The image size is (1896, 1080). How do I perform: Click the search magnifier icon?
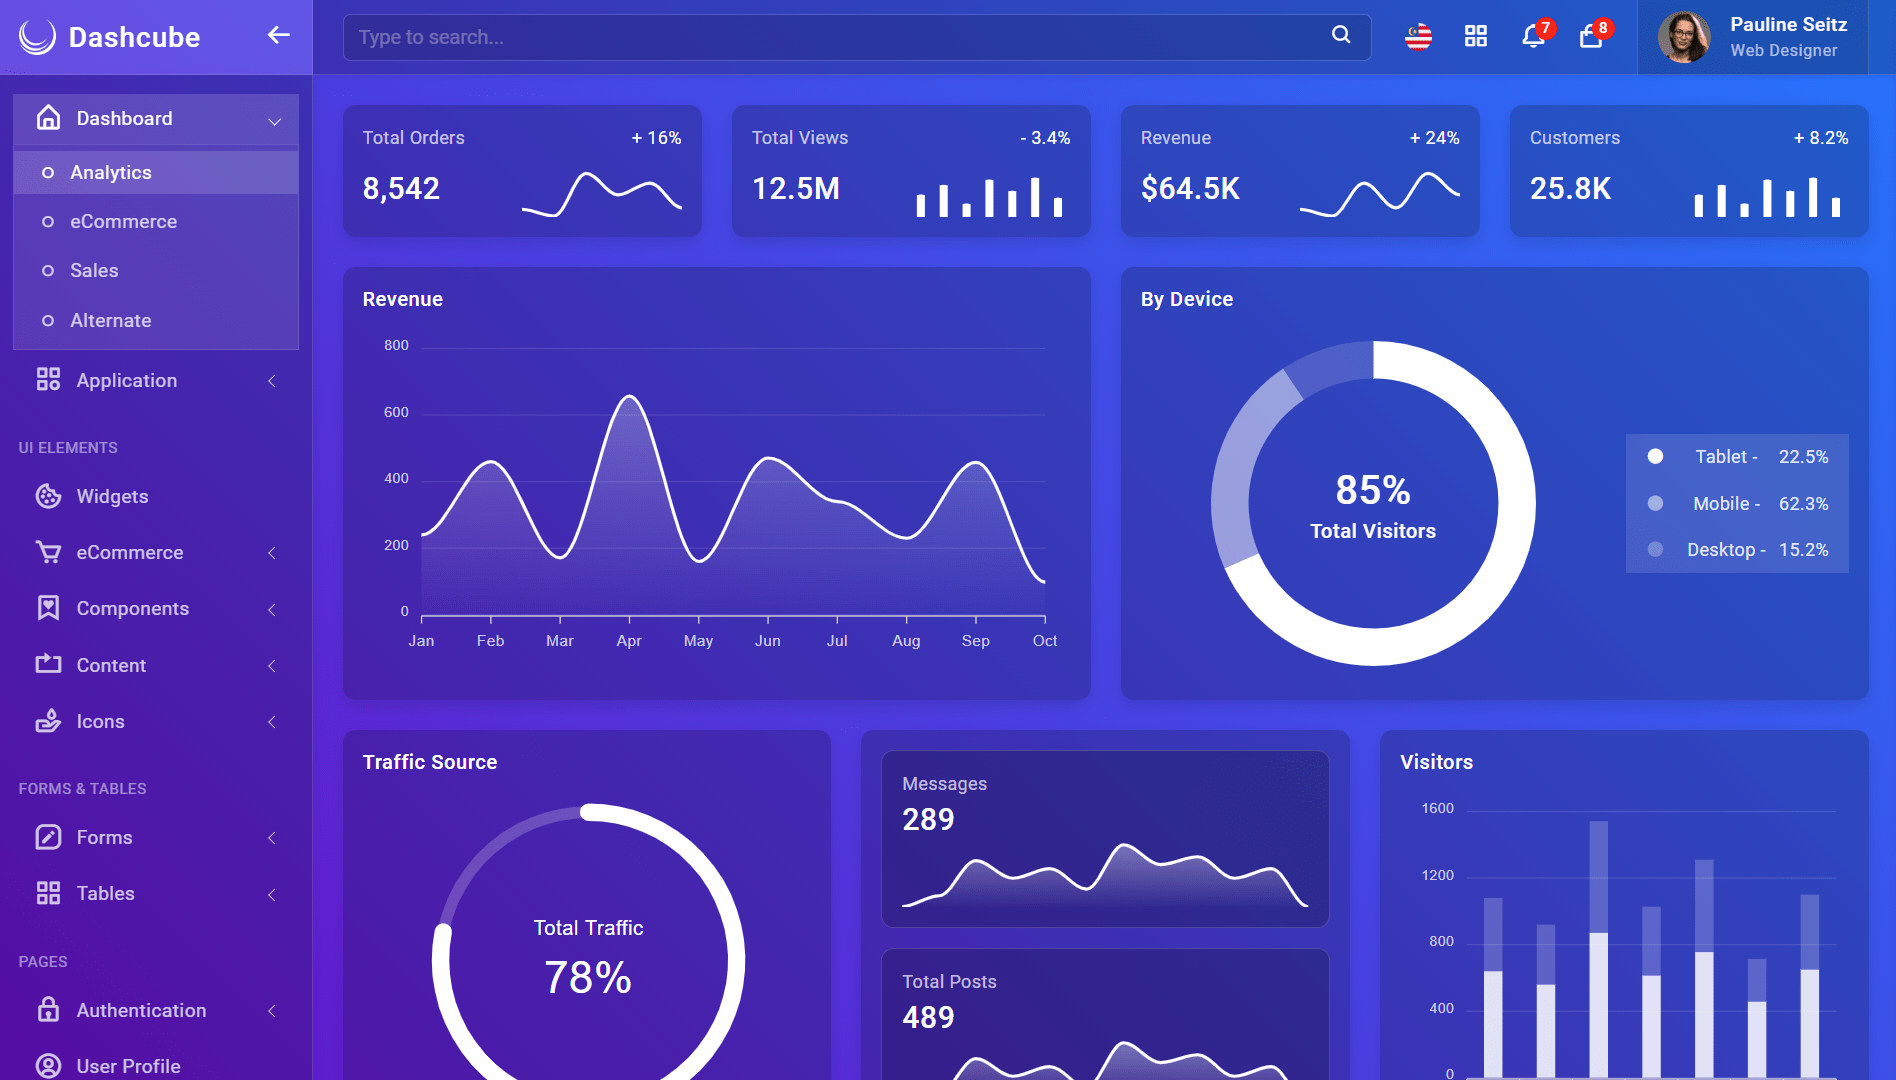pyautogui.click(x=1341, y=35)
